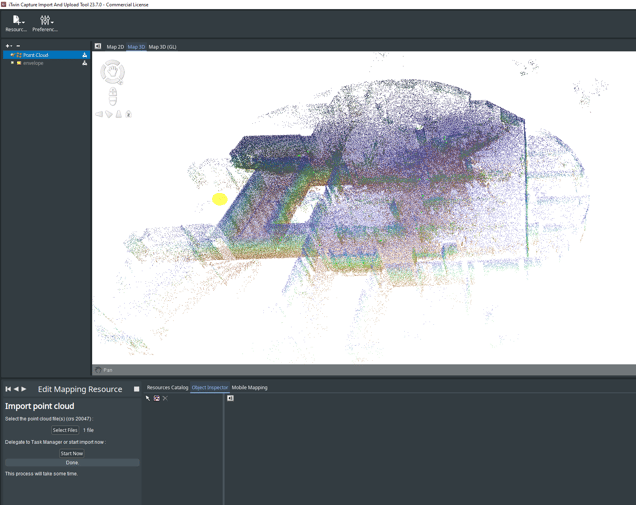Click the north-up 'z' view icon

click(129, 115)
